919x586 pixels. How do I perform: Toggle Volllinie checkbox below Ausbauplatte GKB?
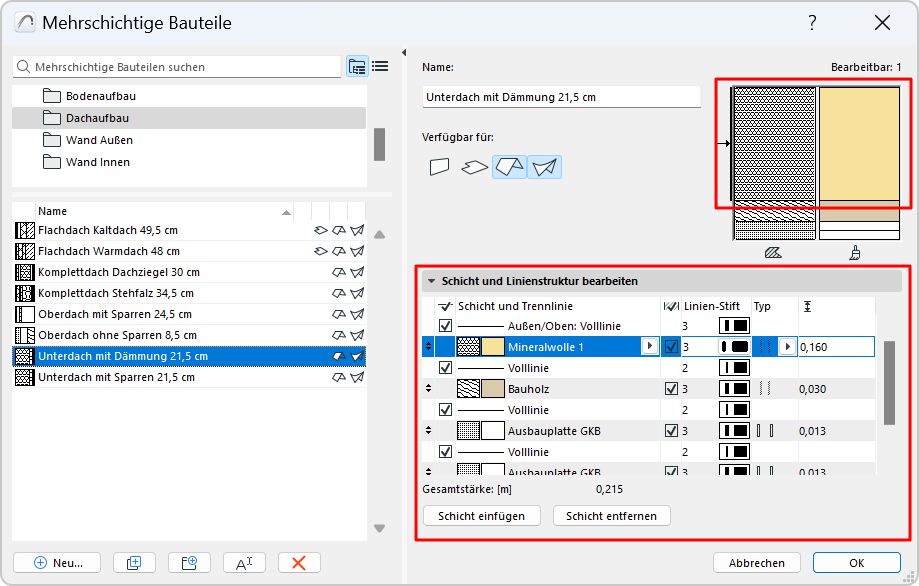point(445,452)
